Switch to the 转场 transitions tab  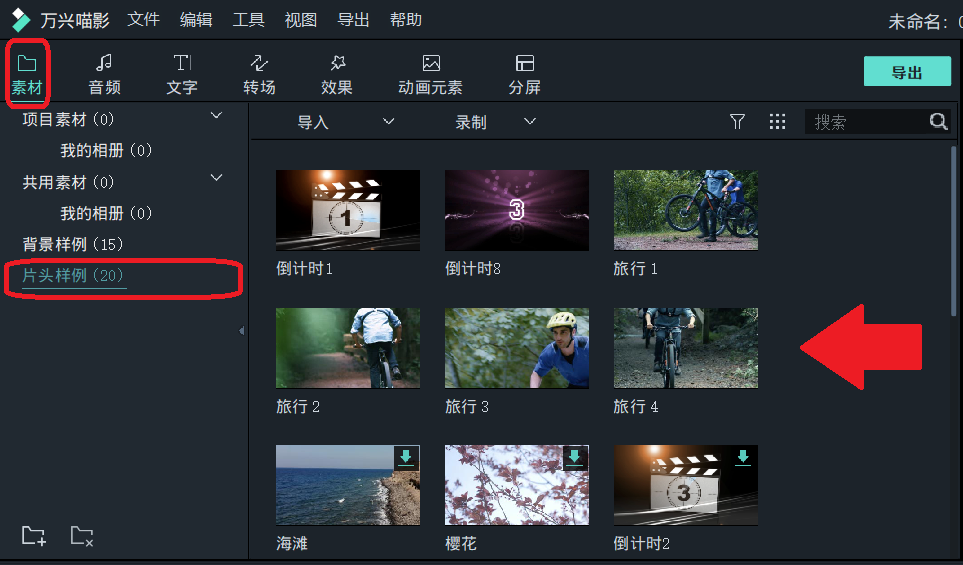(259, 74)
